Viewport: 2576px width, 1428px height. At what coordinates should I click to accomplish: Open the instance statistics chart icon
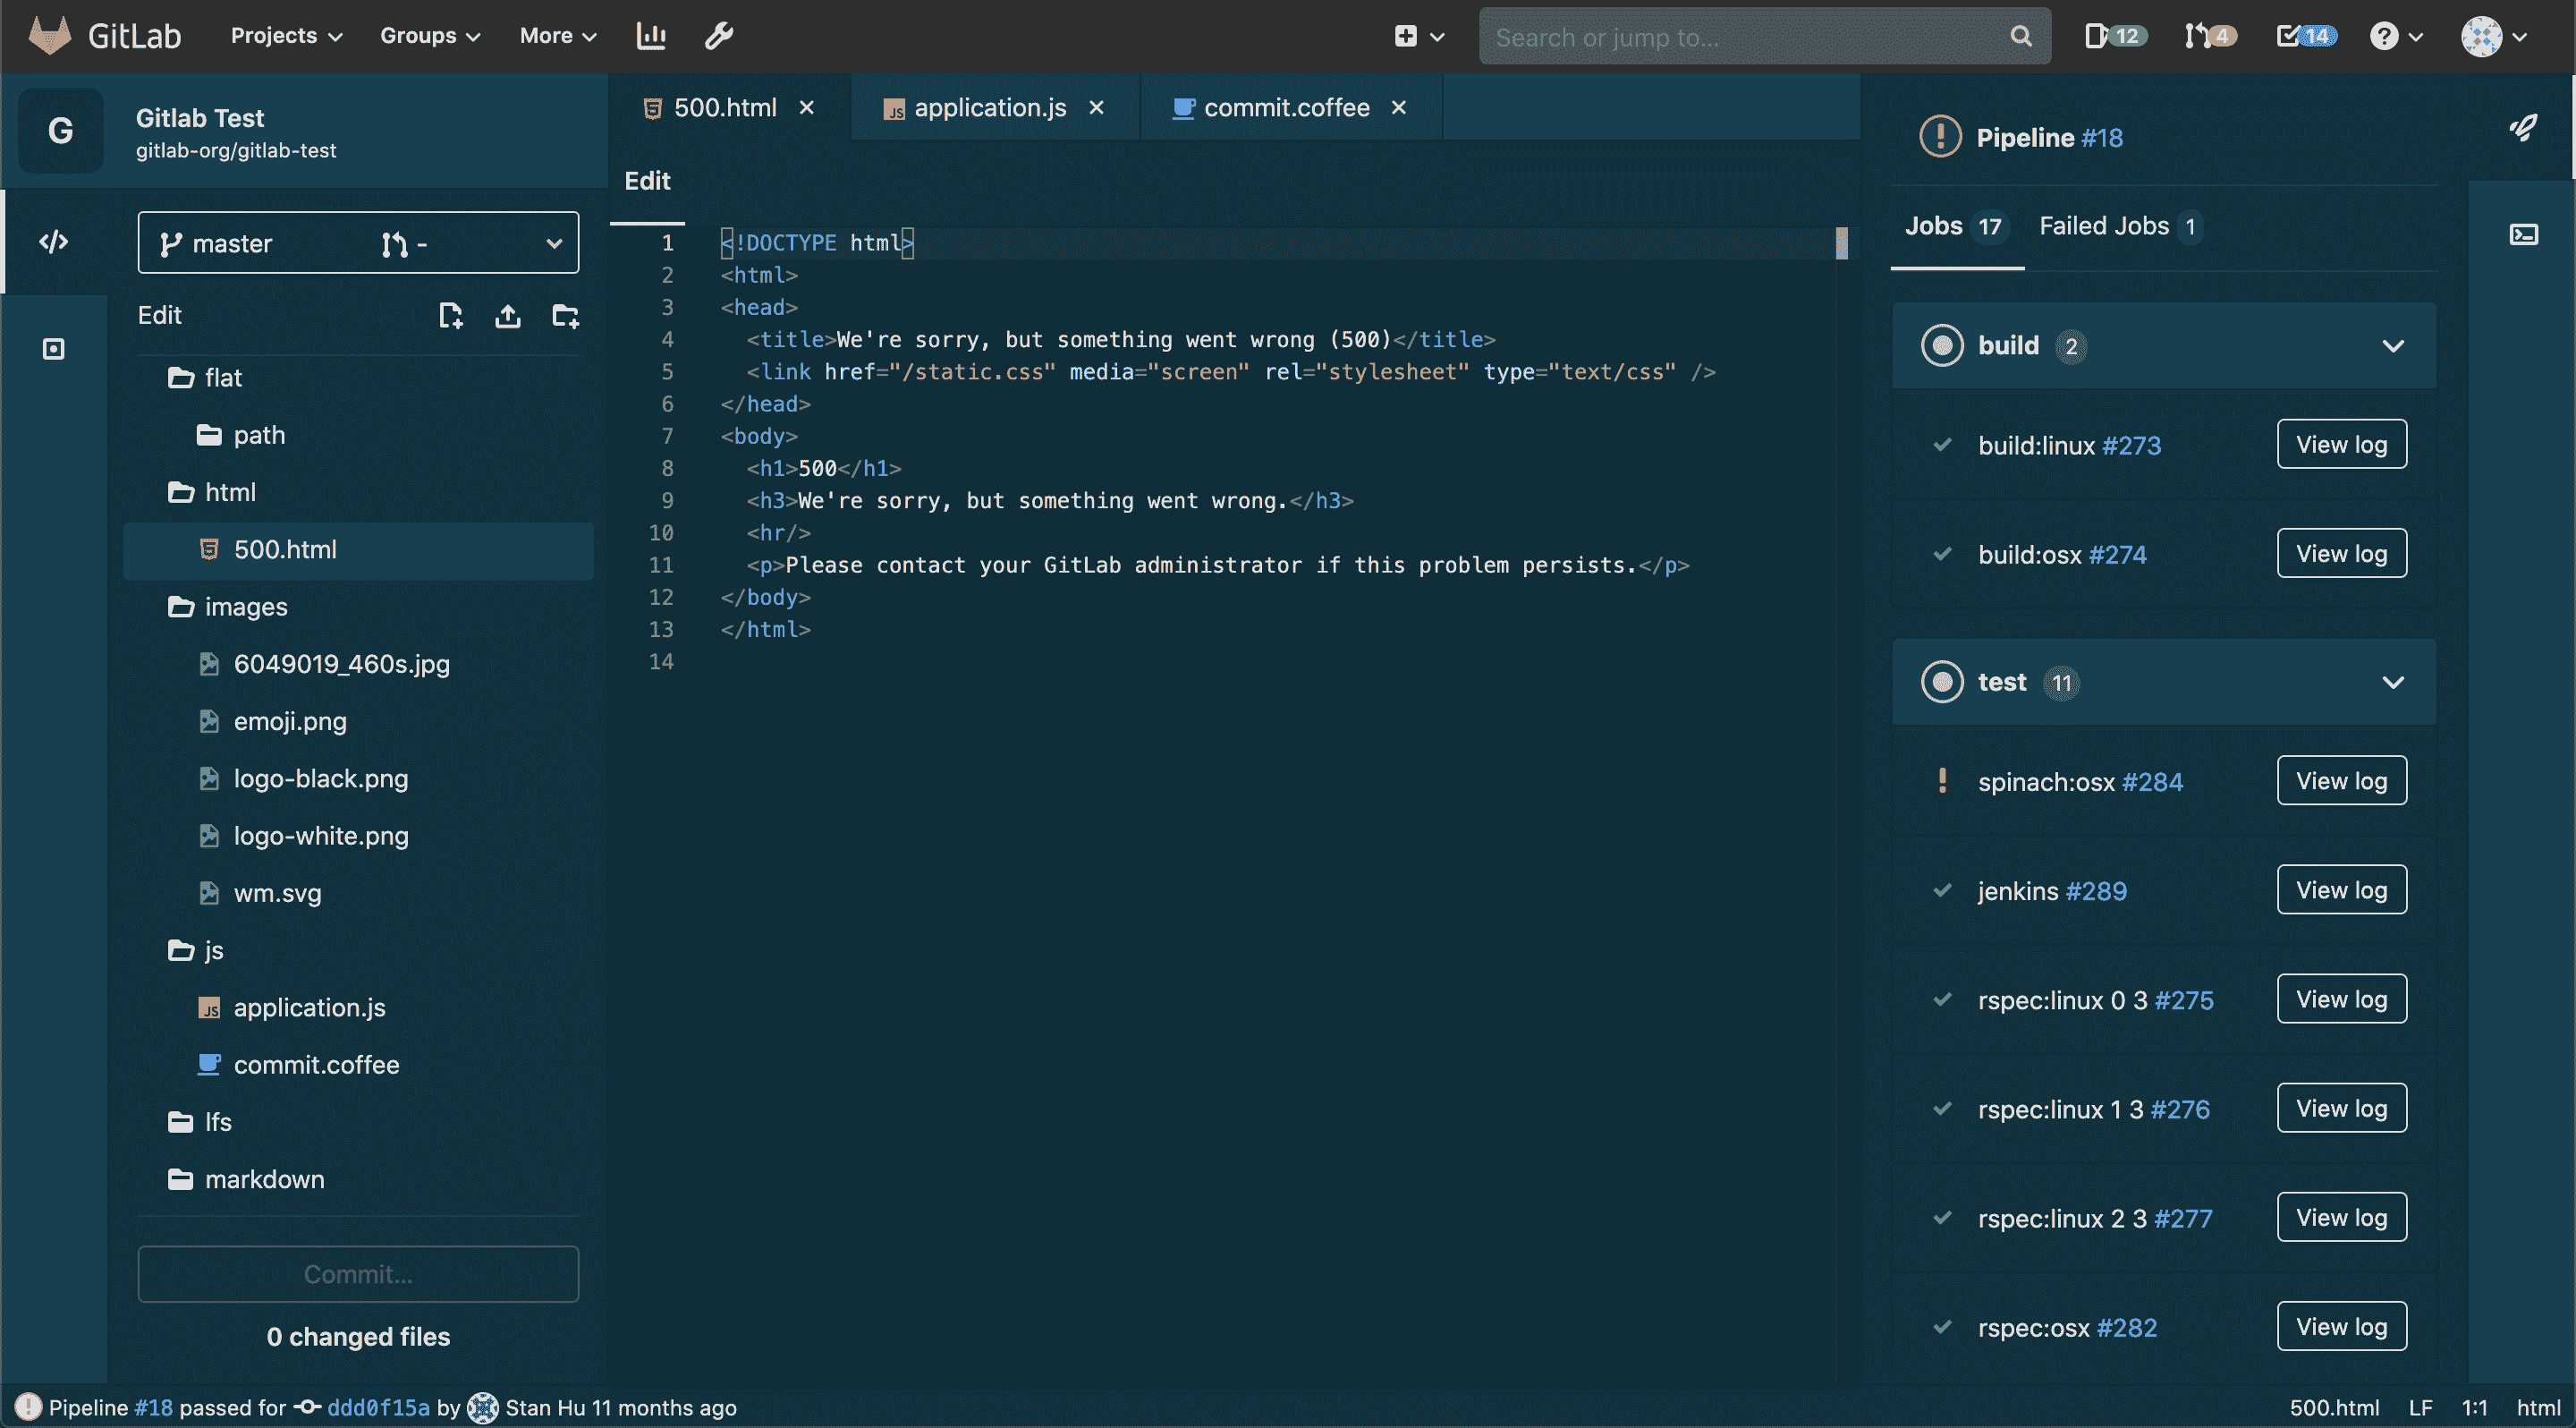[650, 36]
